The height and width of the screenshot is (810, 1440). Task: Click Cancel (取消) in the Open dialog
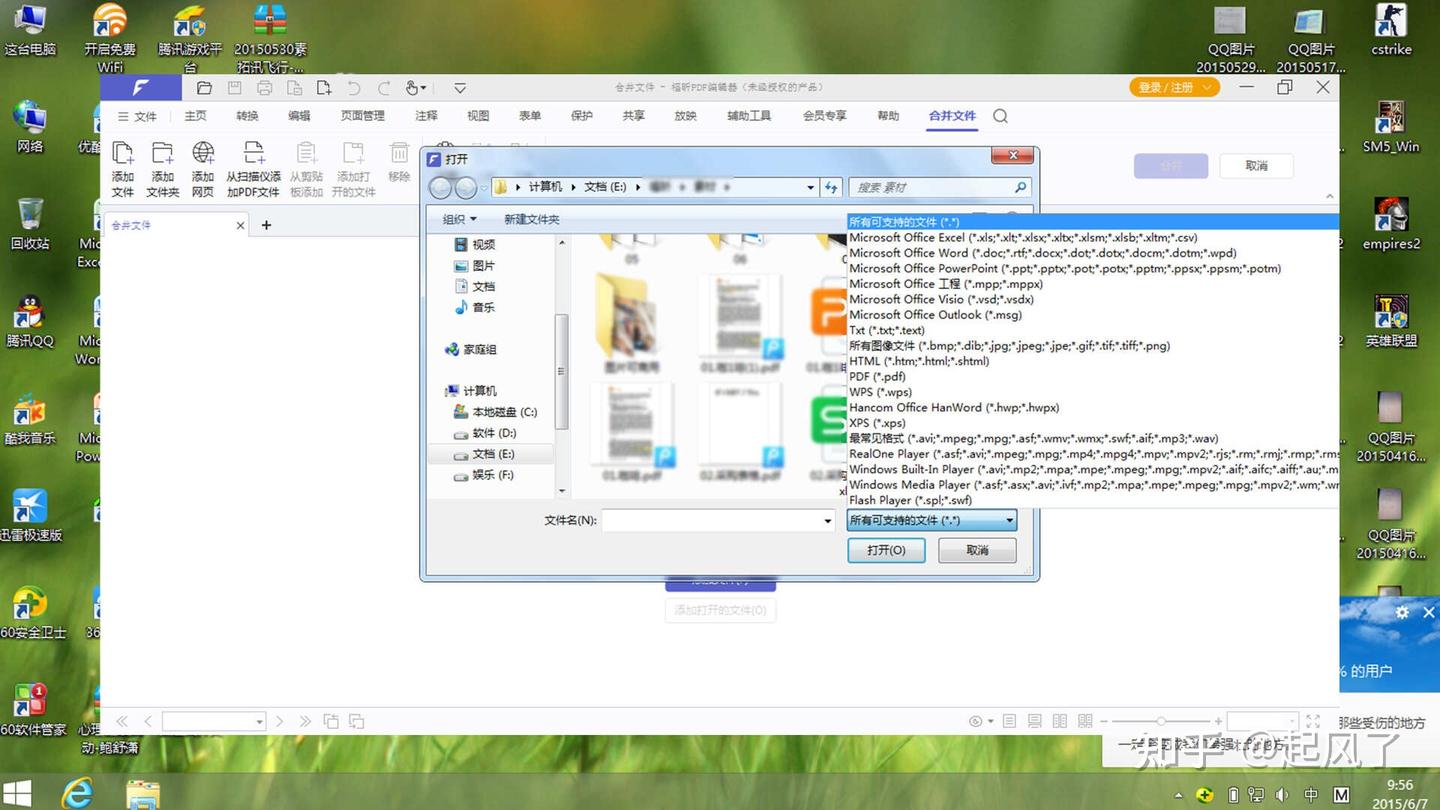point(977,550)
